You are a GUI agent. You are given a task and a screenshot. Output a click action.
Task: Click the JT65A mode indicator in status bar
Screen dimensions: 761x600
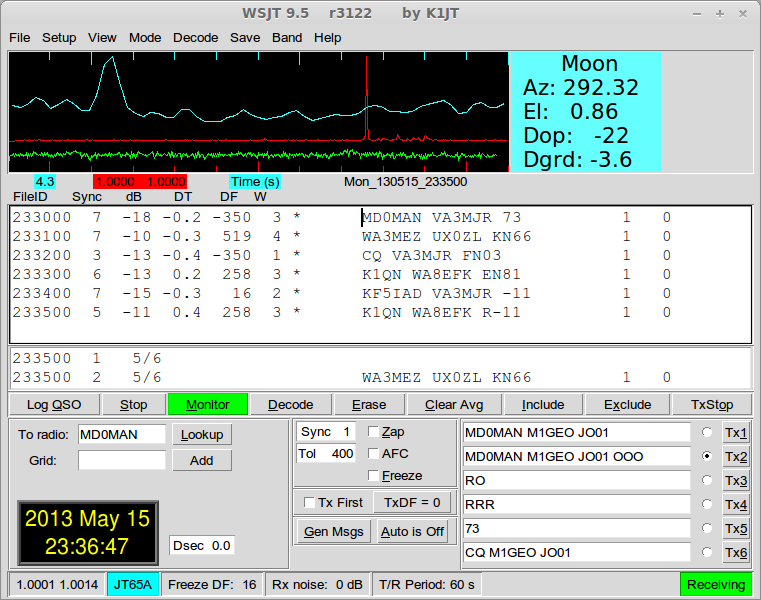coord(132,584)
